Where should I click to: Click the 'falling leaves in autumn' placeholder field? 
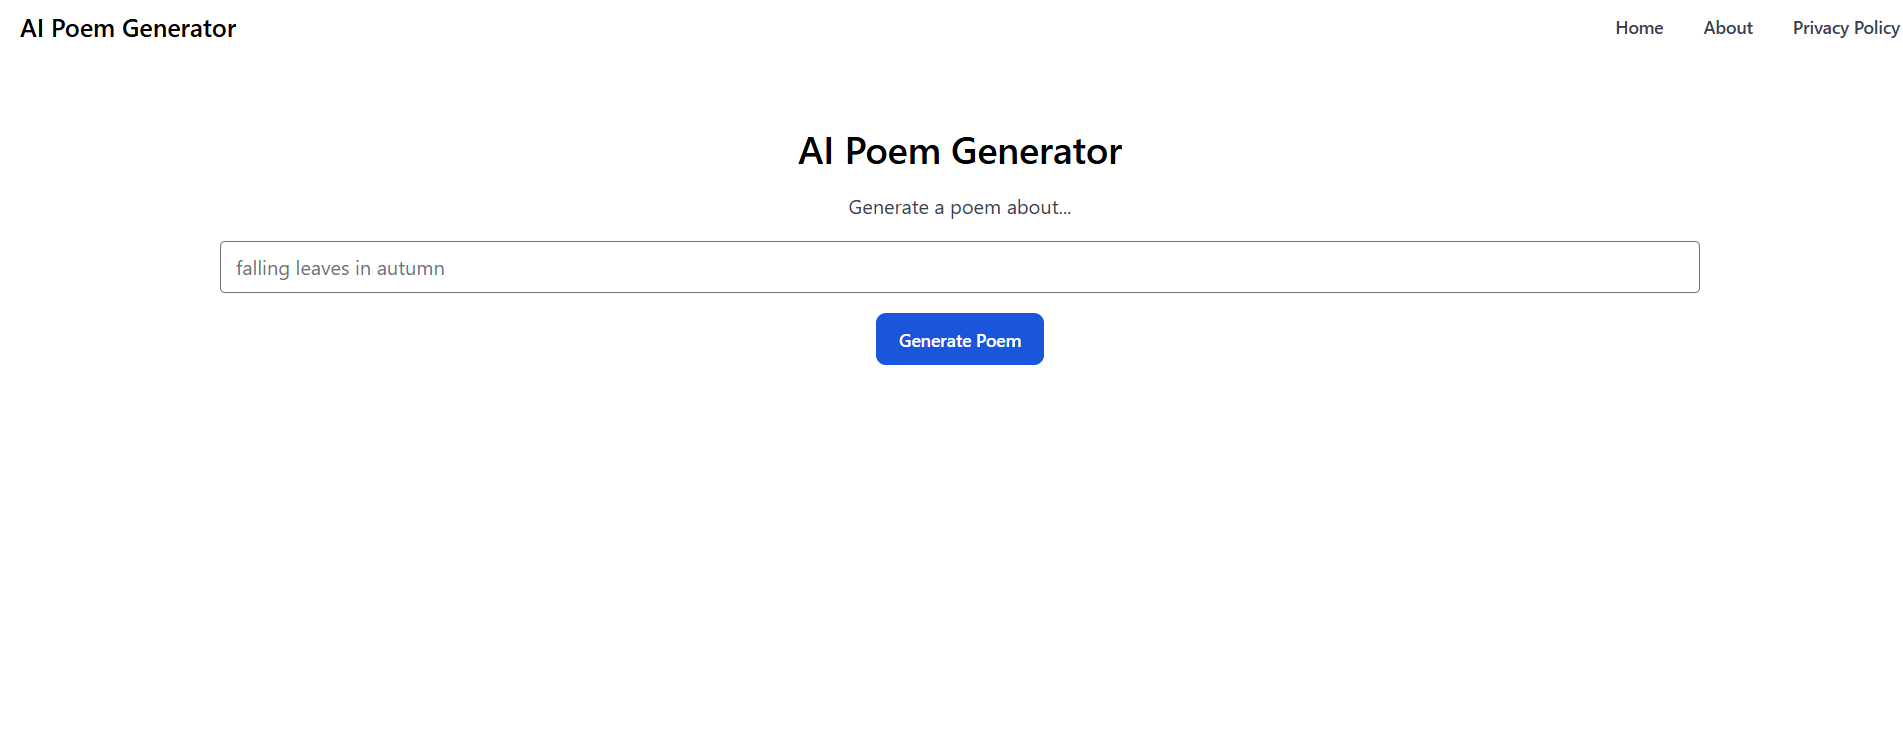959,267
